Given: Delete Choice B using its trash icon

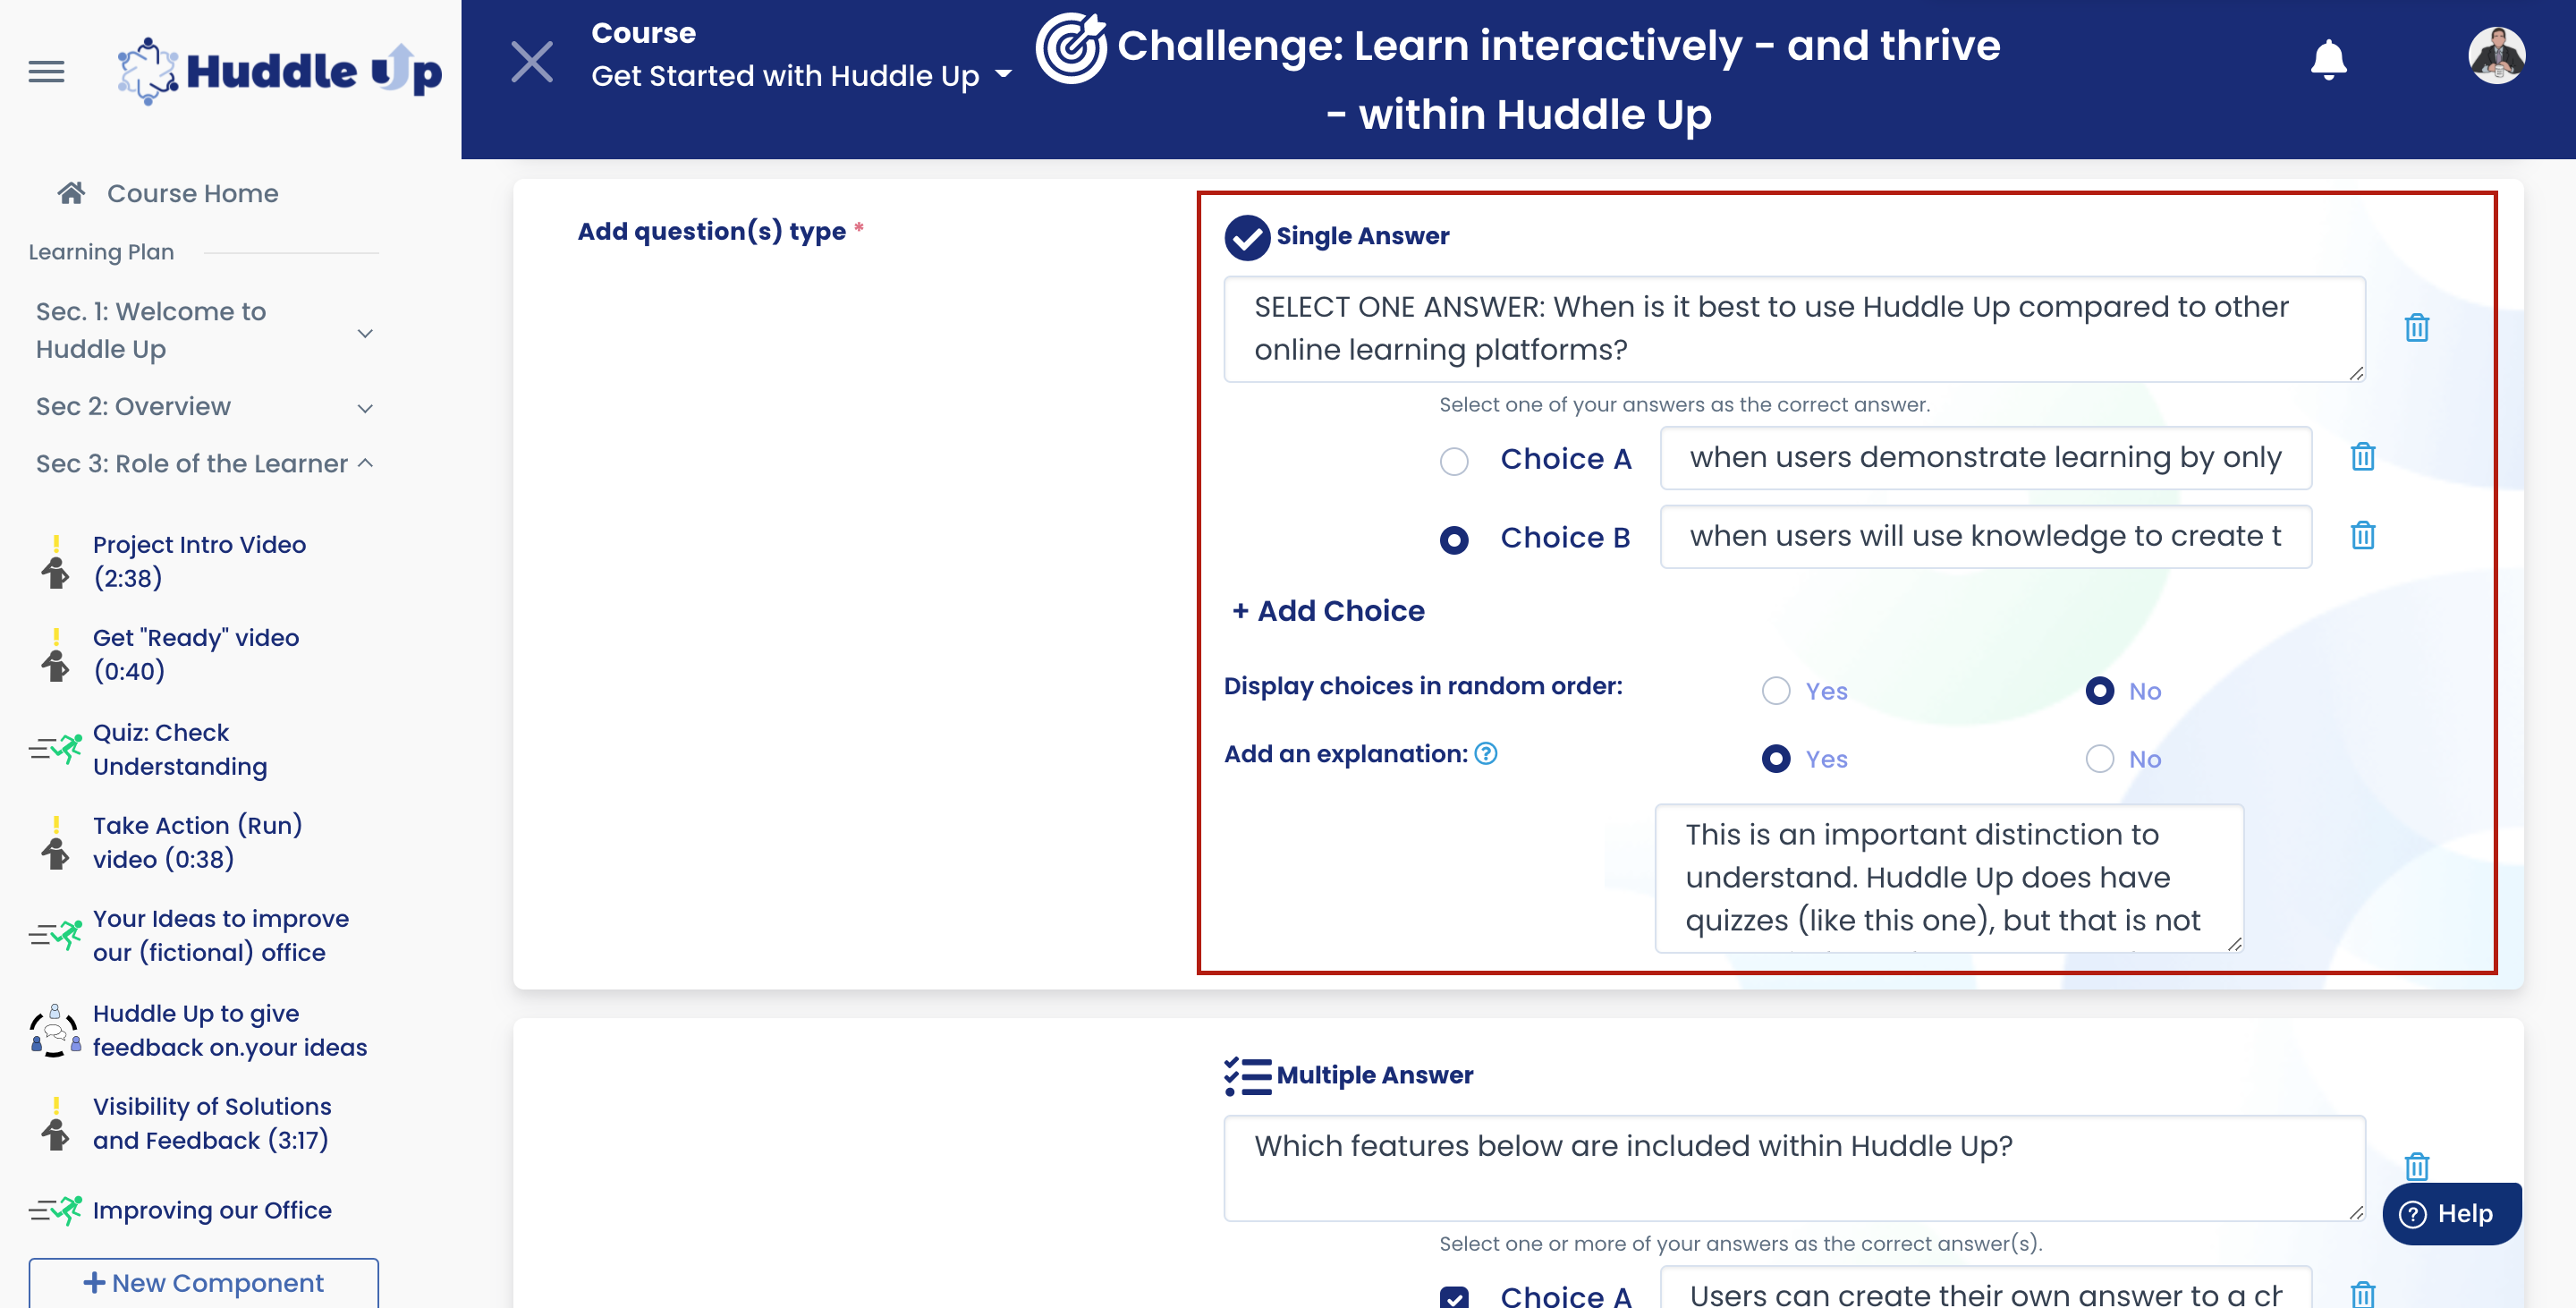Looking at the screenshot, I should (x=2362, y=536).
